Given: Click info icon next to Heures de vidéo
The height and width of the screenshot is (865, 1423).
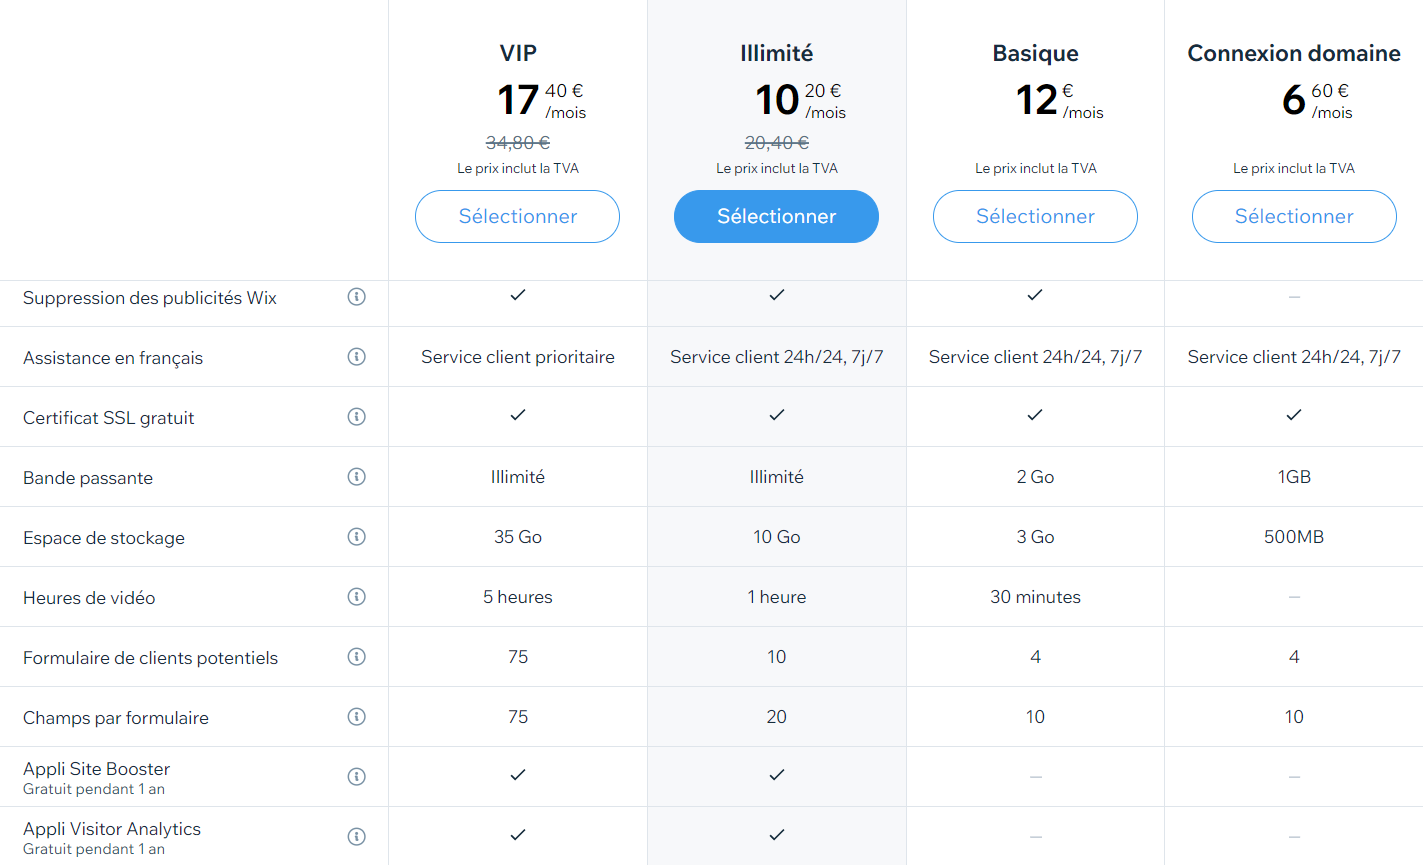Looking at the screenshot, I should [356, 597].
